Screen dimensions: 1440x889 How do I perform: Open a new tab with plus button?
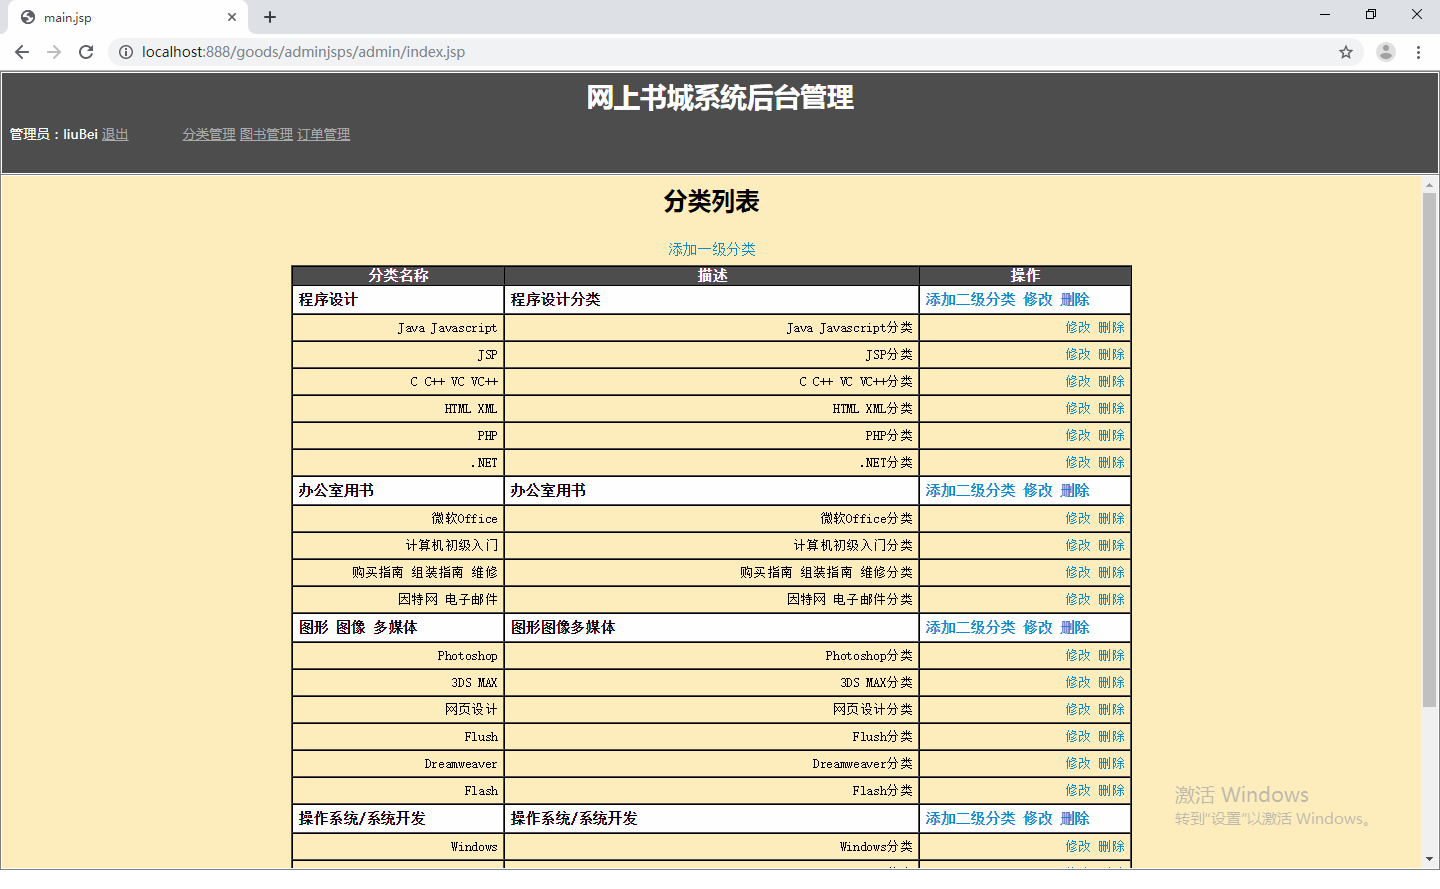point(270,17)
